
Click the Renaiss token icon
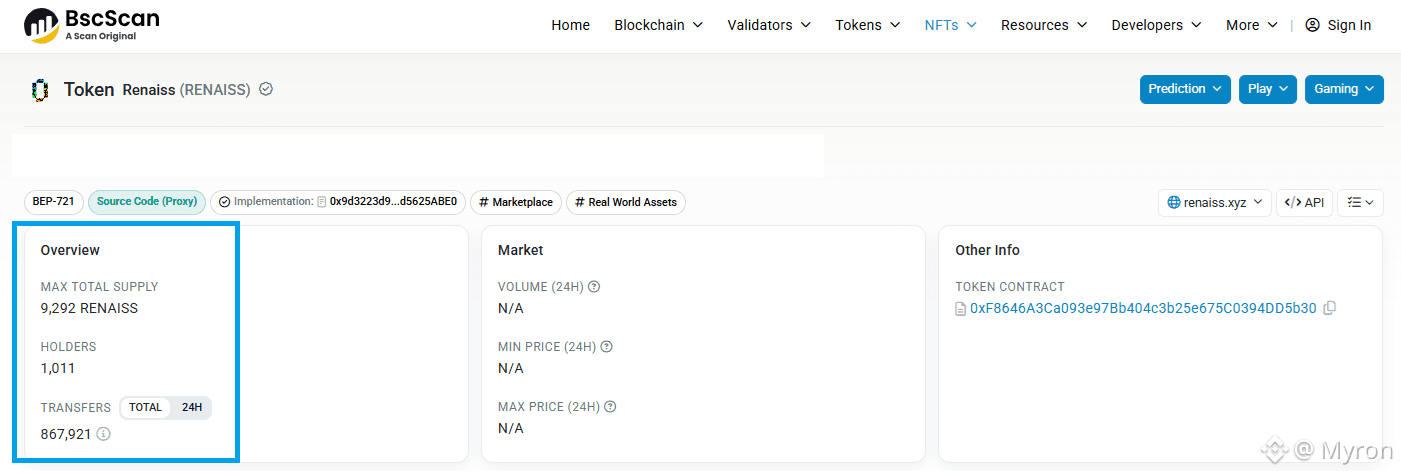click(40, 90)
